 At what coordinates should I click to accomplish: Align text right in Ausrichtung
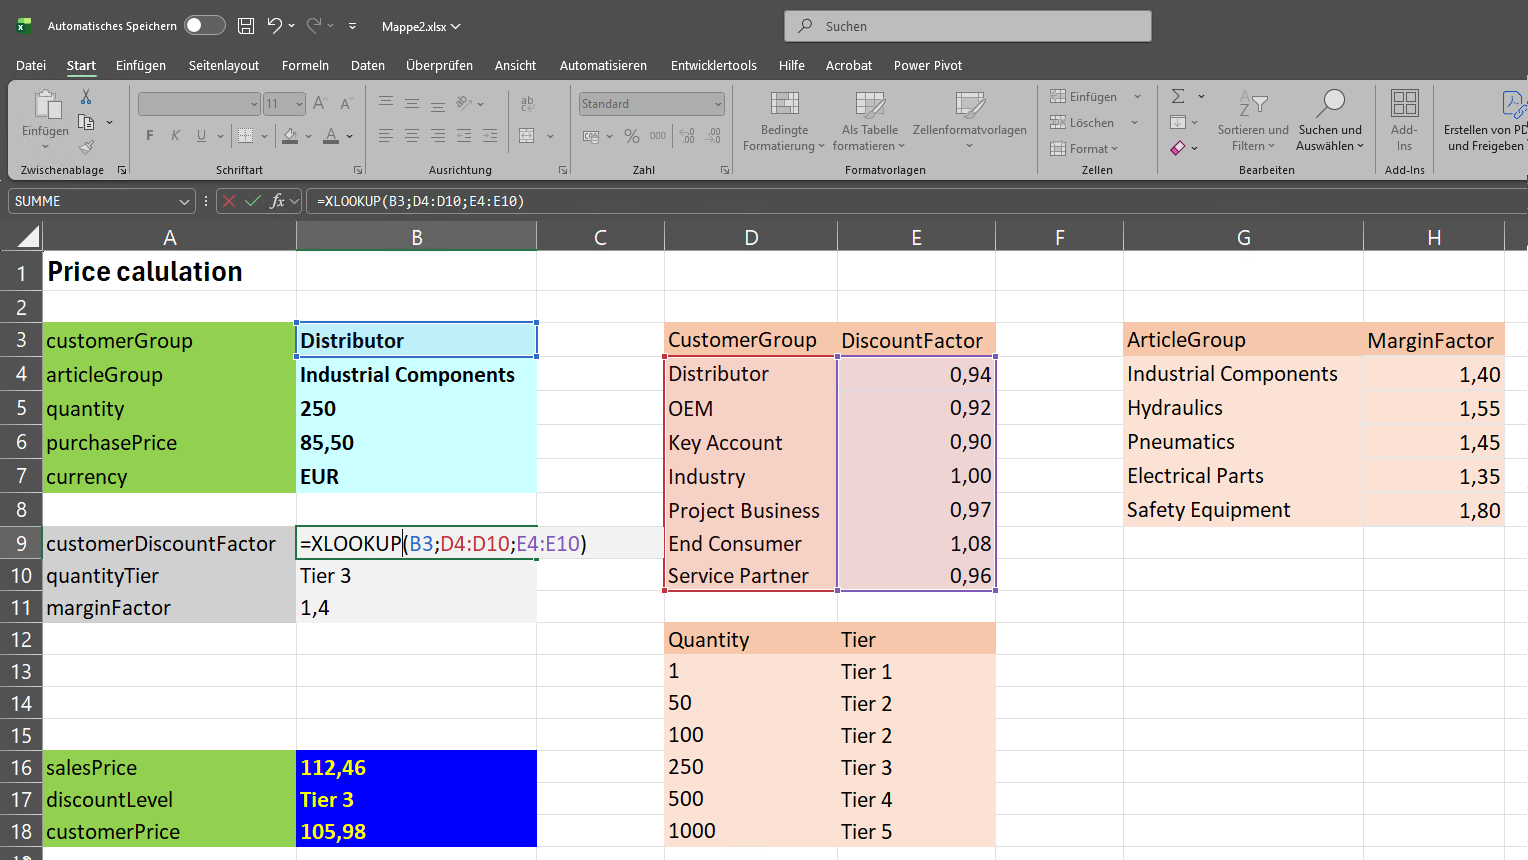point(438,135)
